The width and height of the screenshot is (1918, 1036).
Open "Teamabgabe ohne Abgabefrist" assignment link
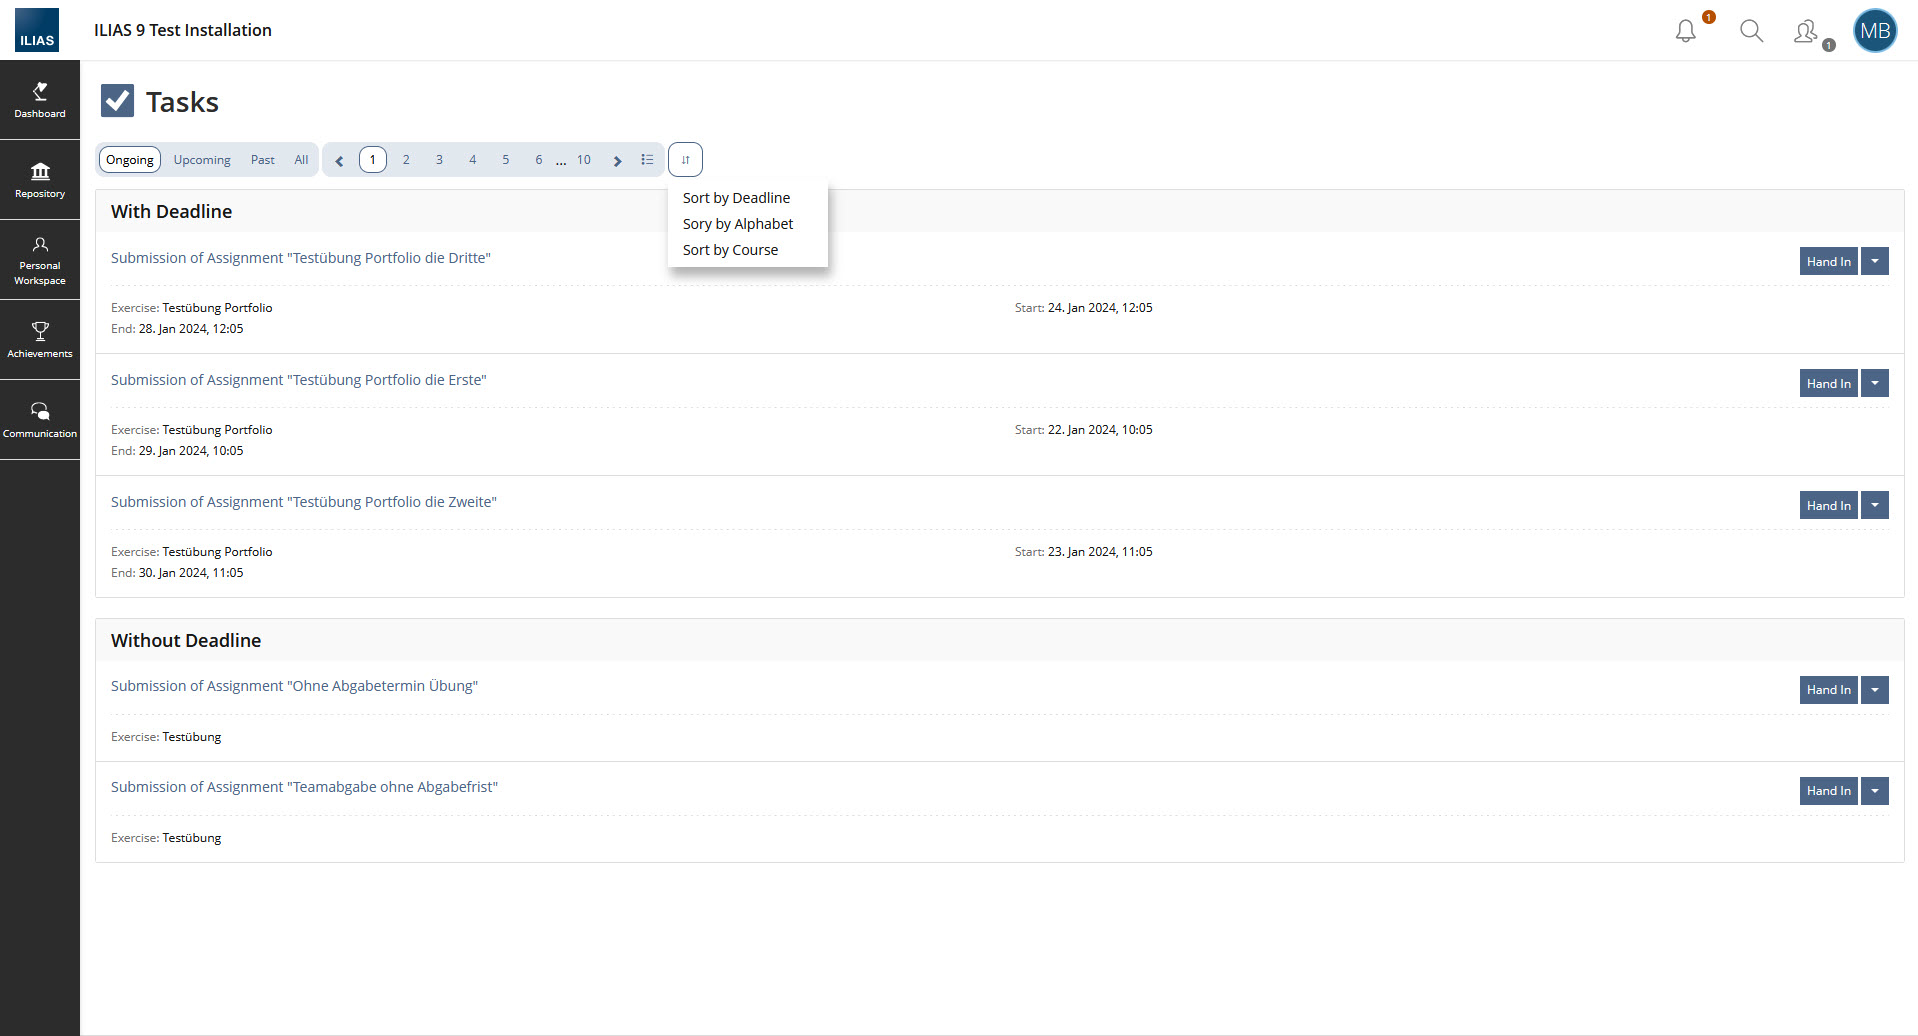click(304, 787)
